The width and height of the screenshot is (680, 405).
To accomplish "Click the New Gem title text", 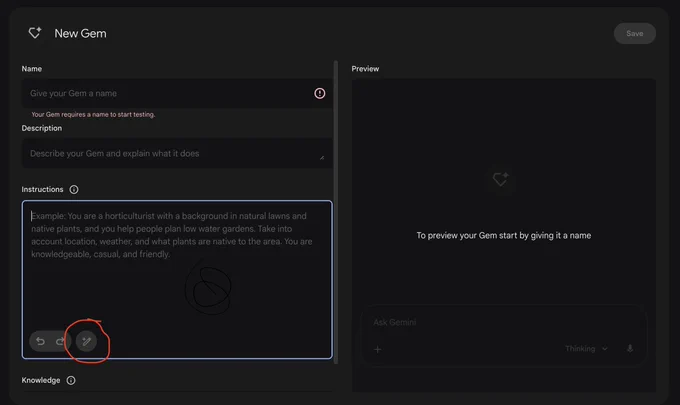I will (80, 33).
